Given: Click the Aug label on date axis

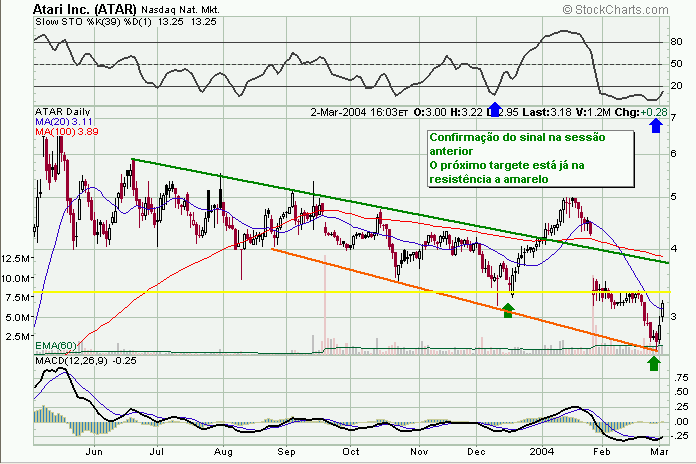Looking at the screenshot, I should pyautogui.click(x=223, y=452).
